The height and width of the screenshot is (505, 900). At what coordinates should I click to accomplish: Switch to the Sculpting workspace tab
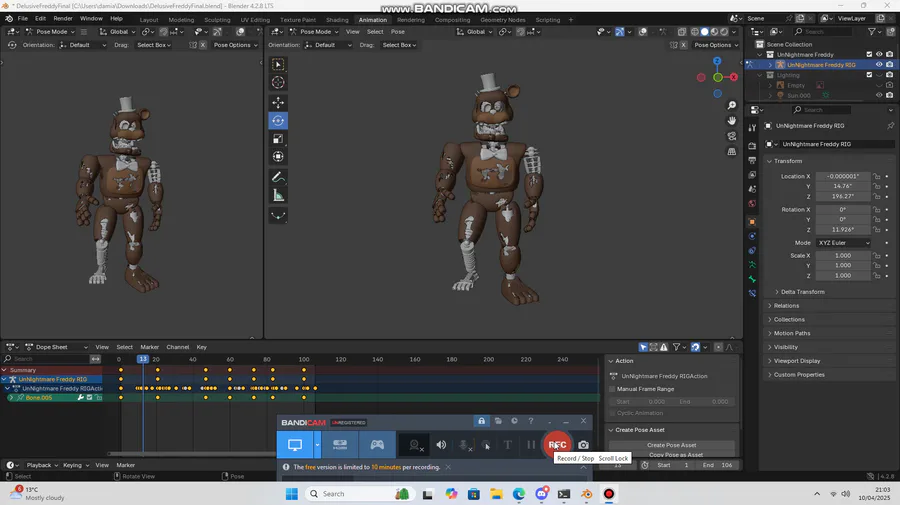coord(217,20)
